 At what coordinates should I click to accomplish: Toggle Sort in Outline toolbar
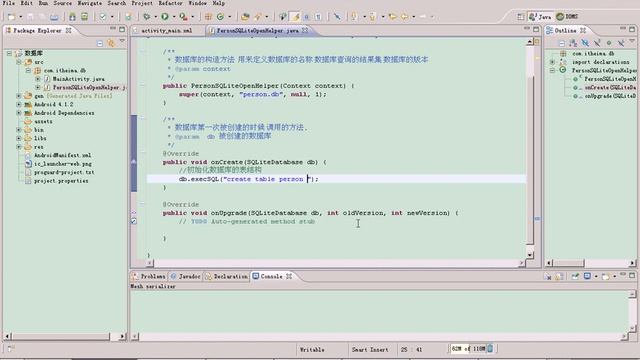(573, 43)
